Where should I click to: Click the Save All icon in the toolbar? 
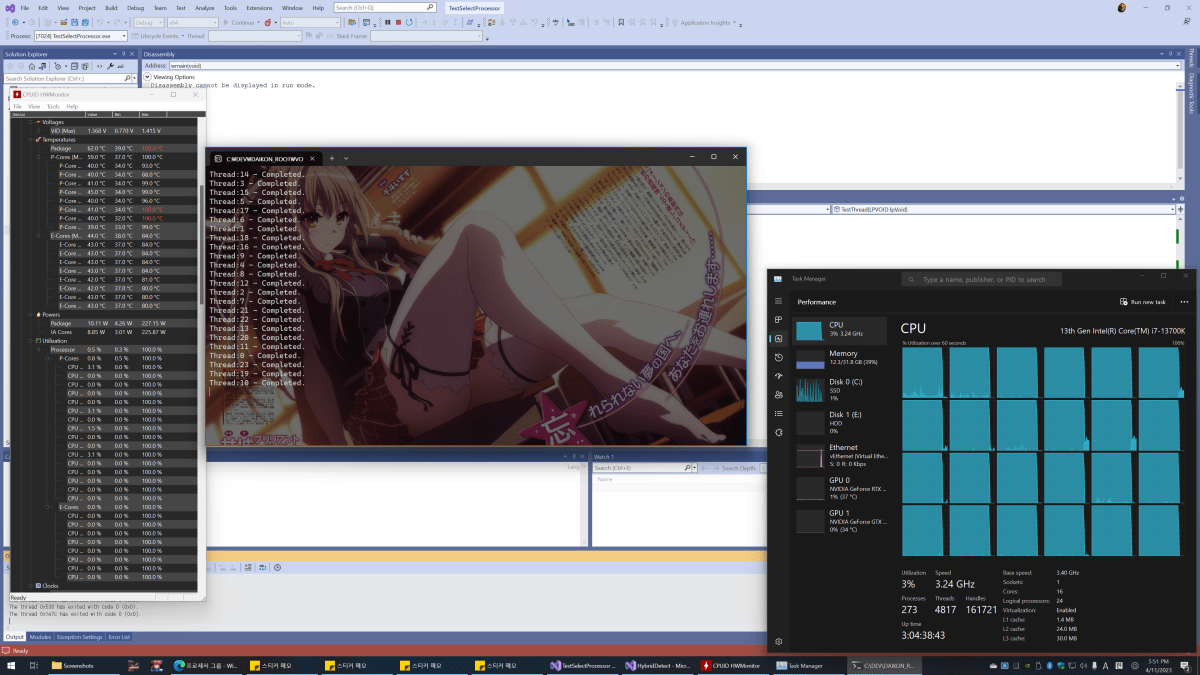85,21
